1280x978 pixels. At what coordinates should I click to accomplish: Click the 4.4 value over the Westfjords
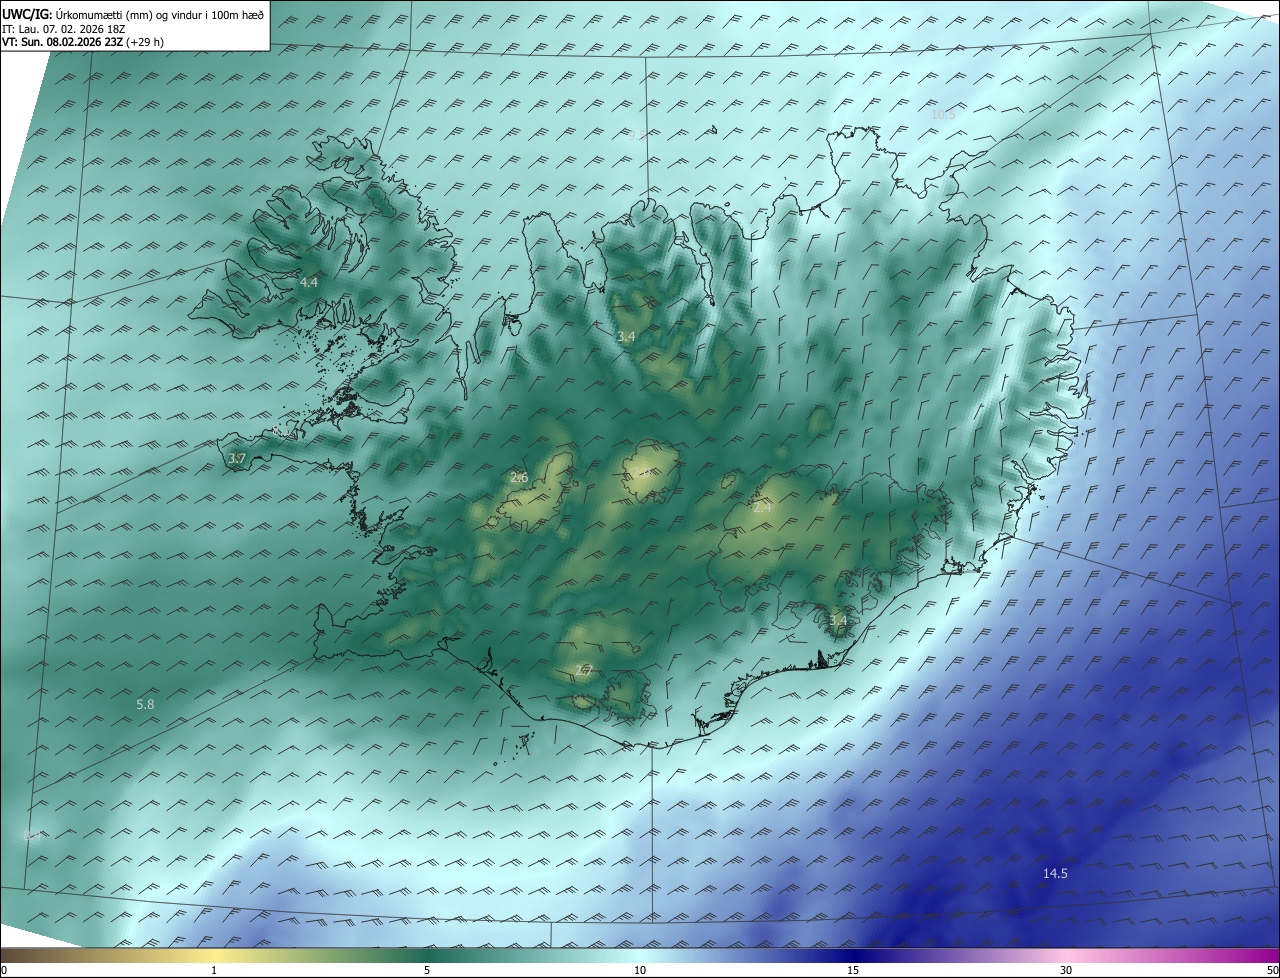tap(309, 283)
